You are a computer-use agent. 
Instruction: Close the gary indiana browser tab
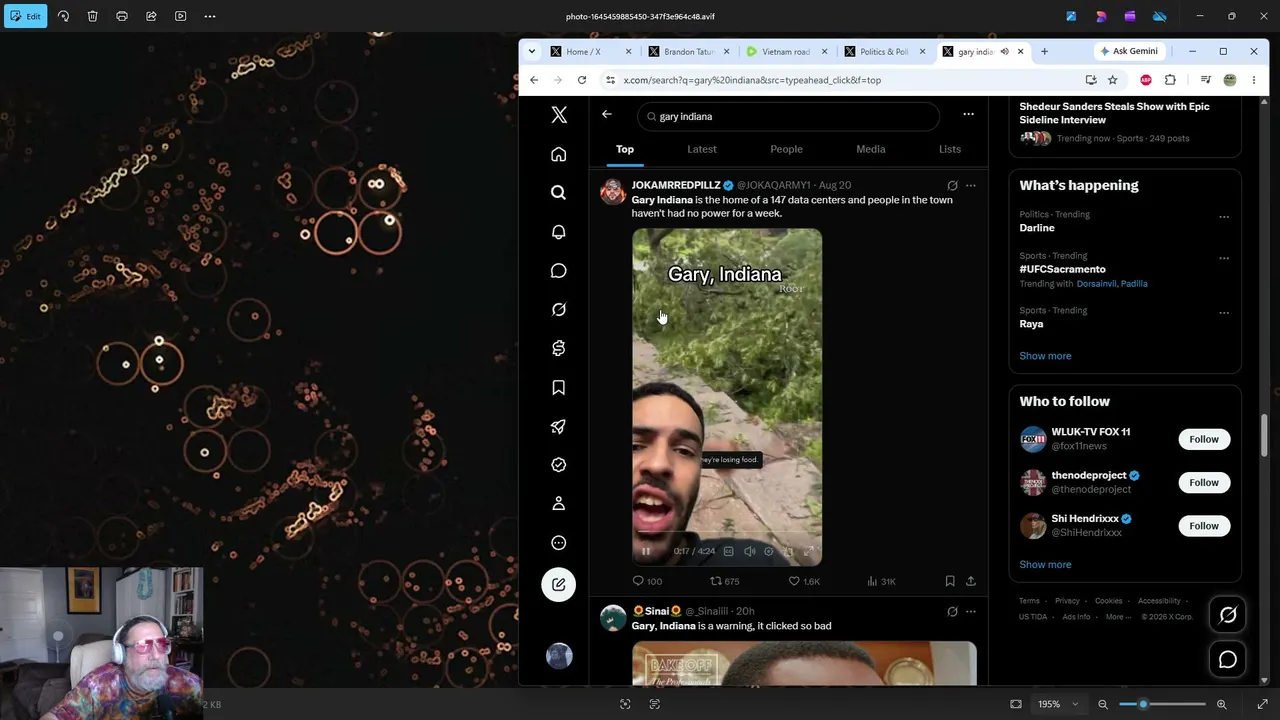pyautogui.click(x=1020, y=52)
